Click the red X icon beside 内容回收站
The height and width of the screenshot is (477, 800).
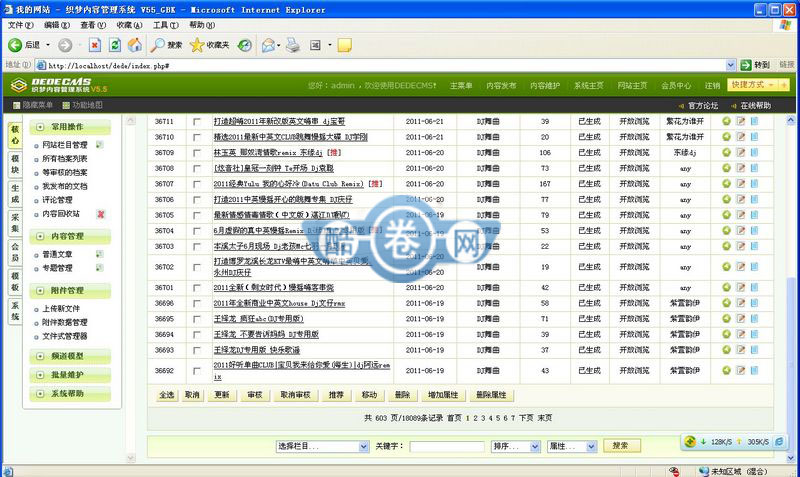101,214
